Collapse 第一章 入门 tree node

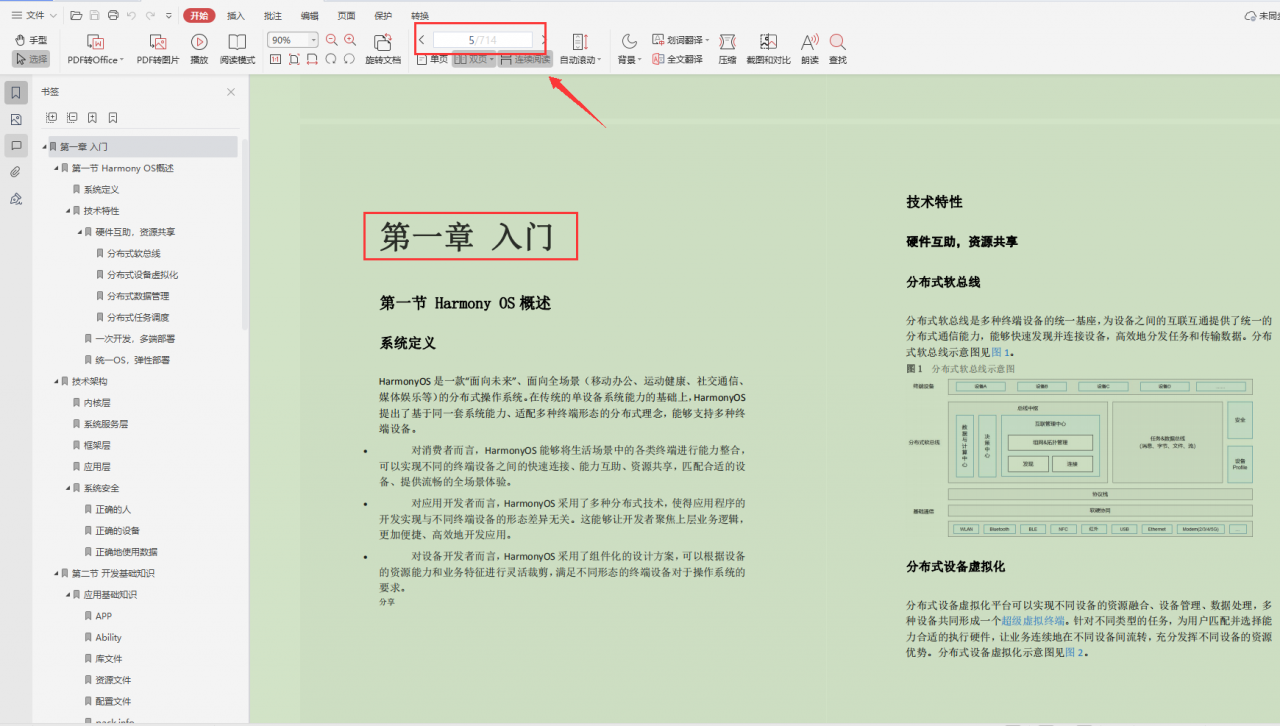coord(44,147)
